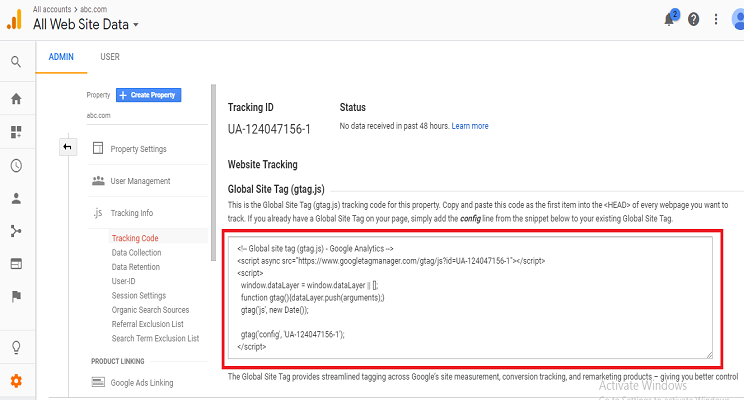Click the Property Settings page icon
The image size is (744, 400).
pos(98,148)
